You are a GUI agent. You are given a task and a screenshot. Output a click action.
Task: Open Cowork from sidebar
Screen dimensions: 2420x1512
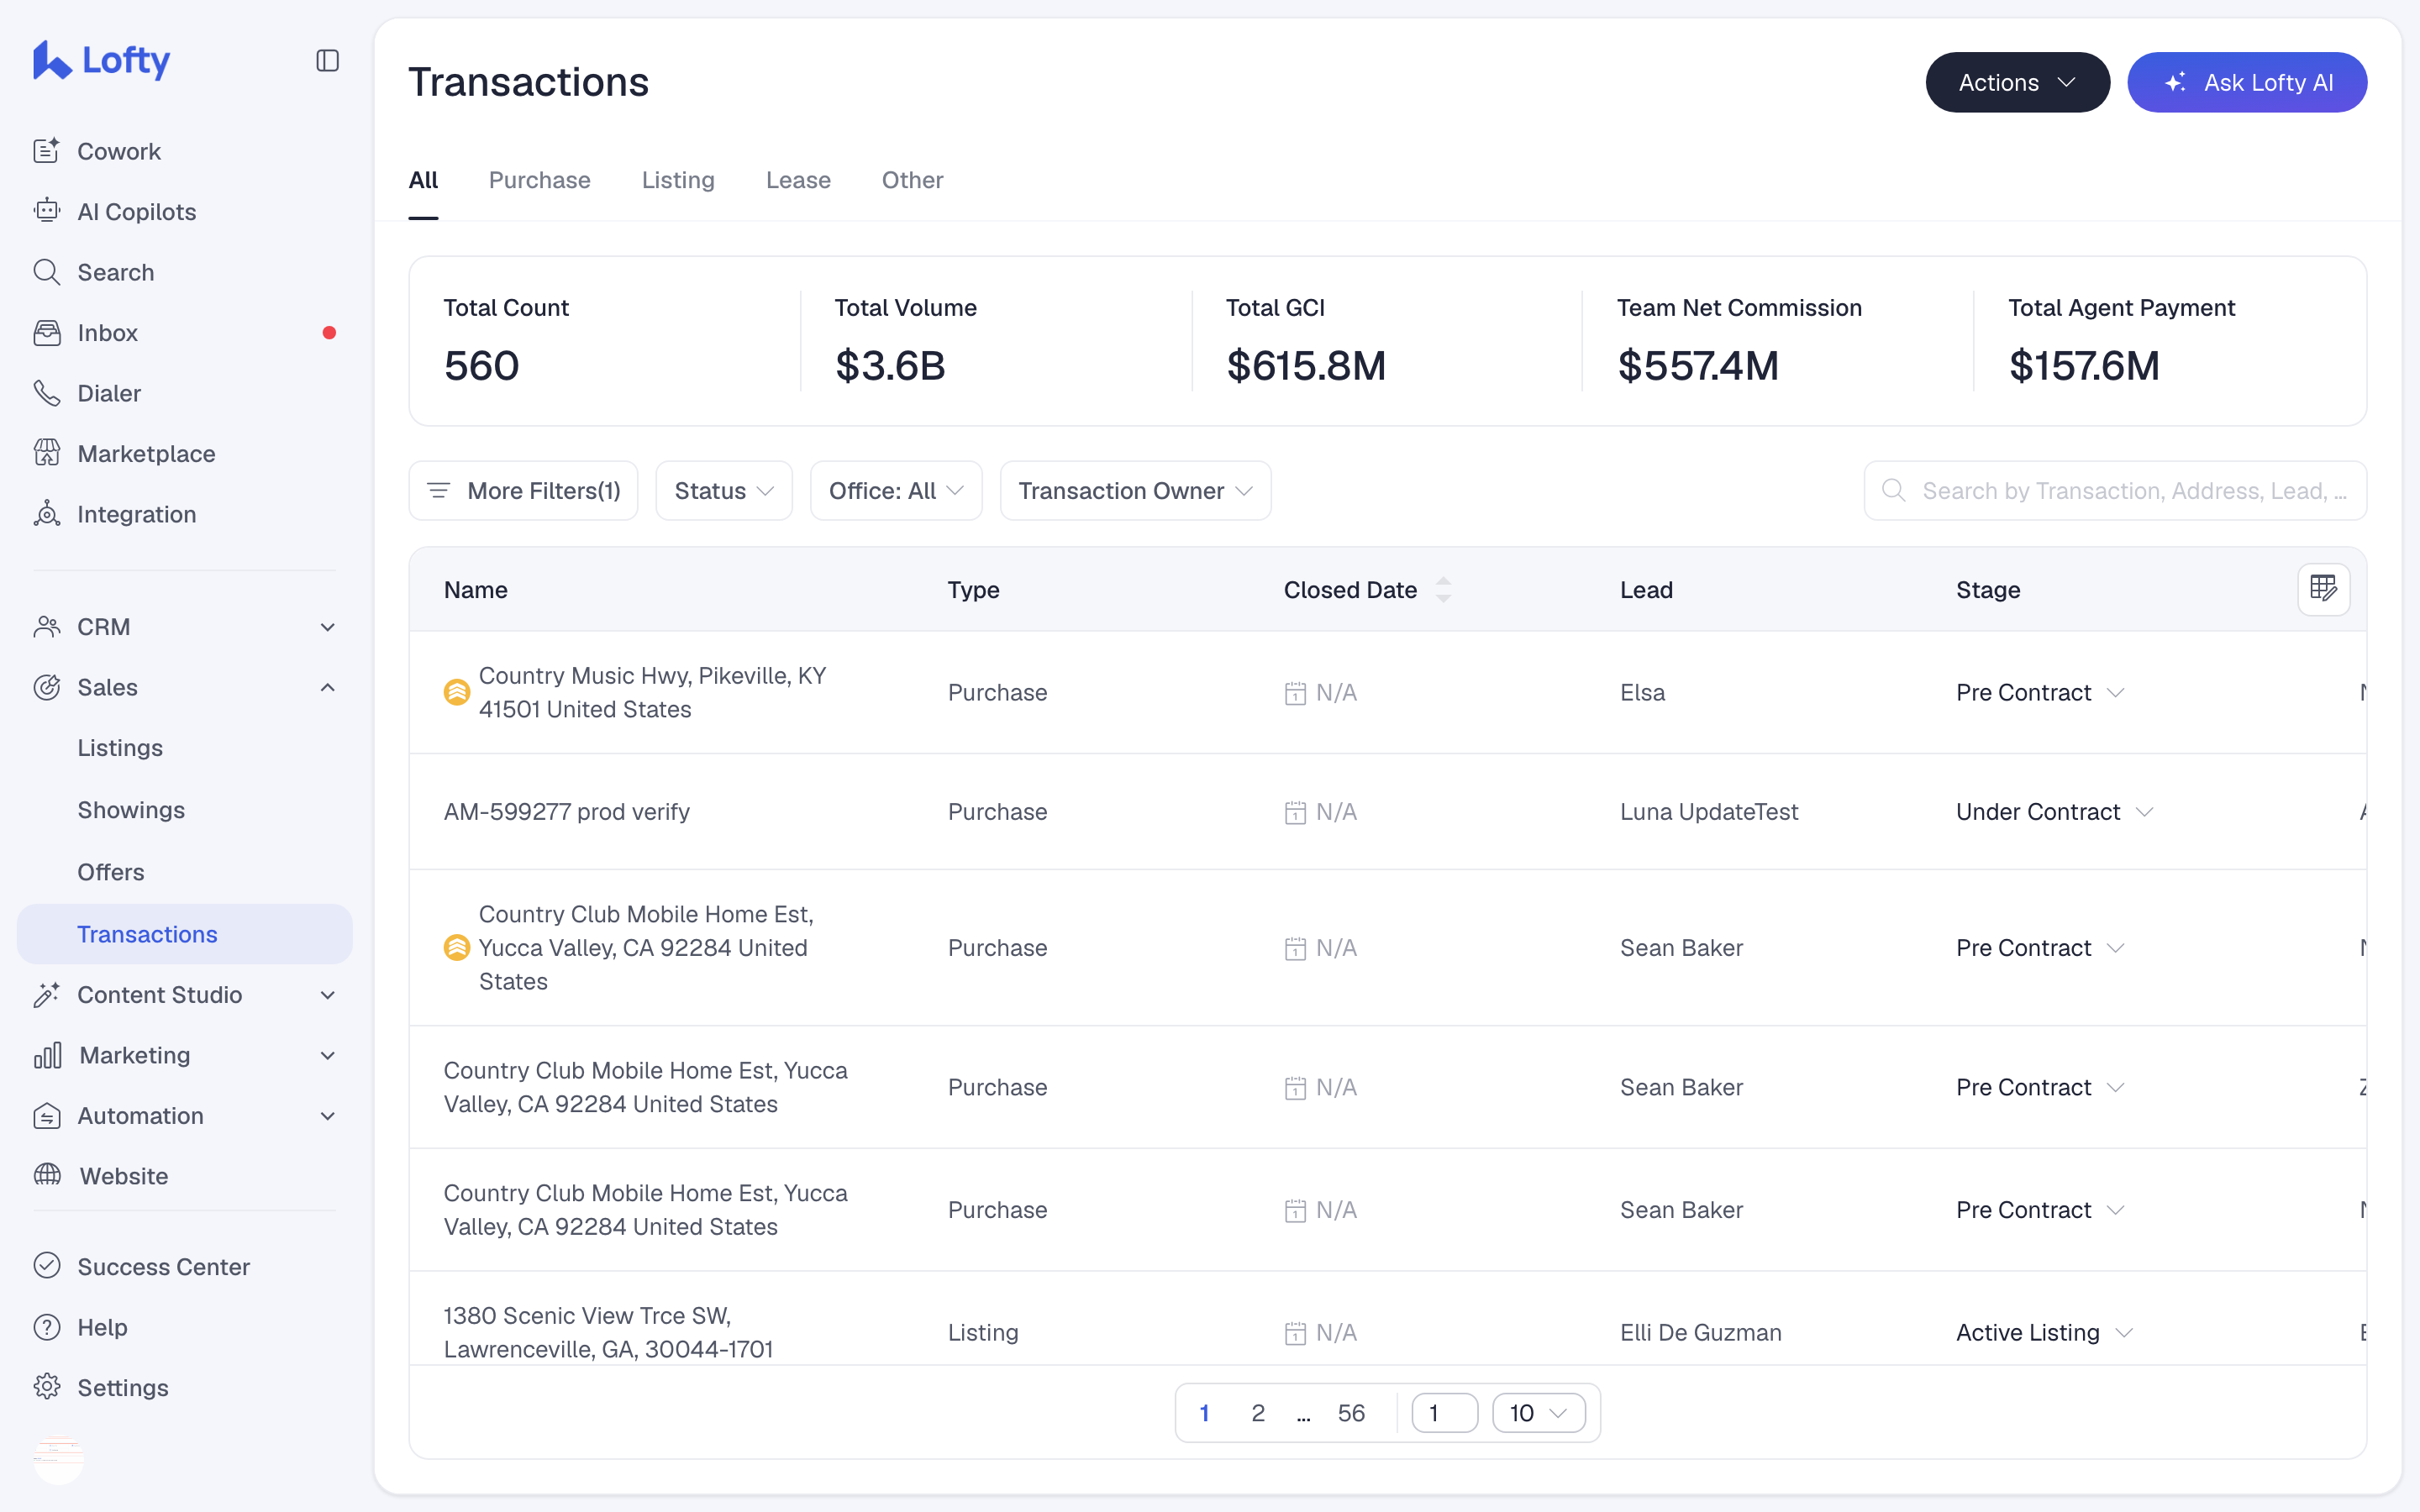click(x=119, y=151)
